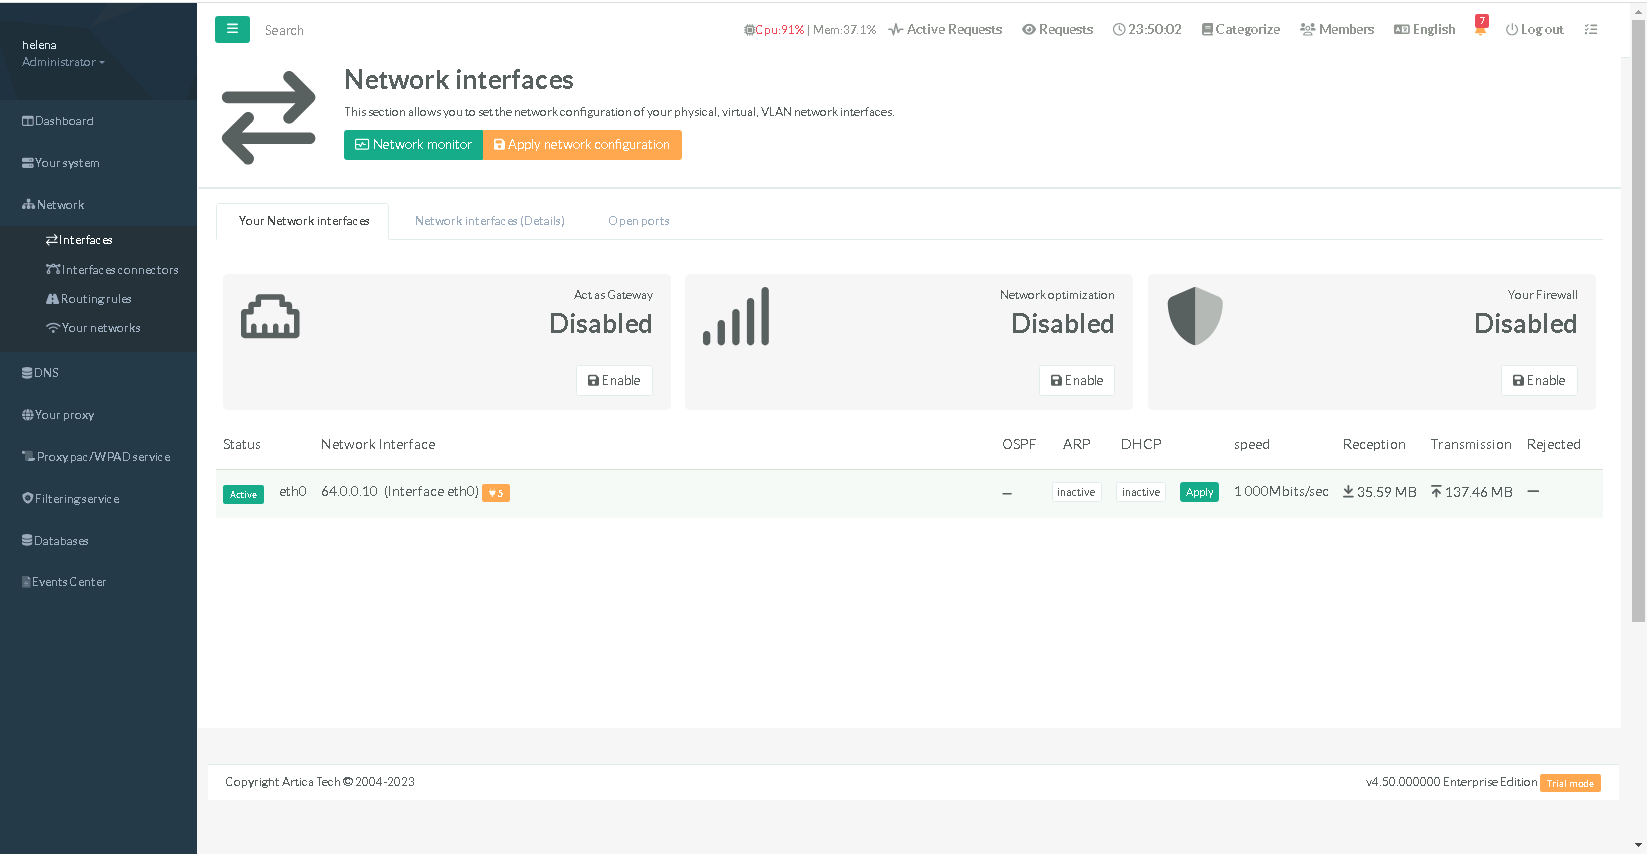Click the Requests eye icon link
The width and height of the screenshot is (1647, 854).
coord(1057,30)
